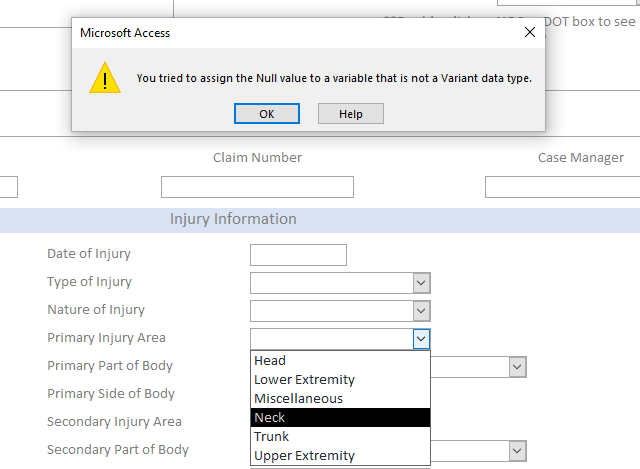The image size is (640, 469).
Task: Collapse the Primary Injury Area dropdown arrow
Action: (421, 339)
